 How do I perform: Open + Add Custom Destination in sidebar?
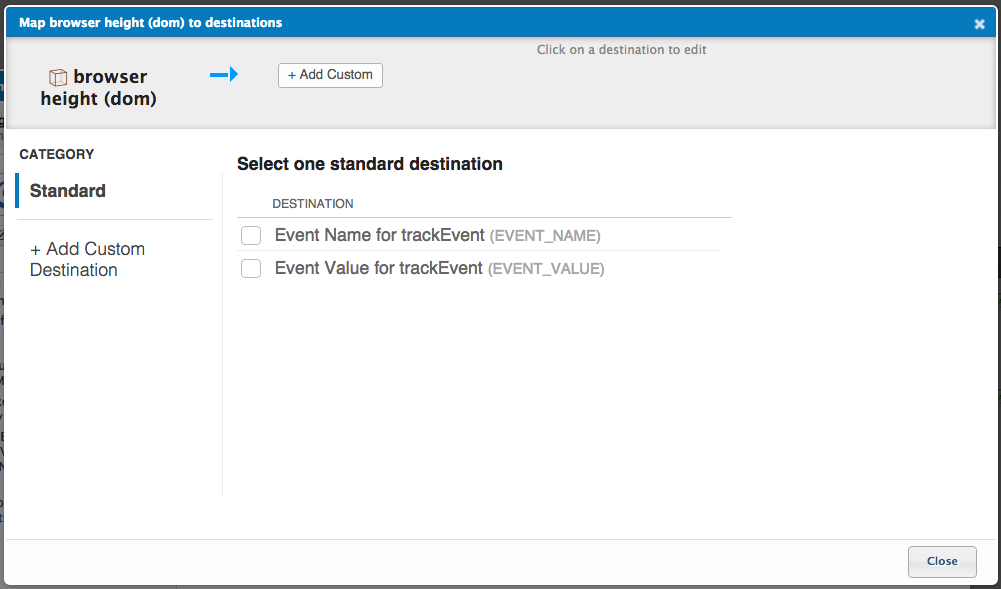(87, 259)
